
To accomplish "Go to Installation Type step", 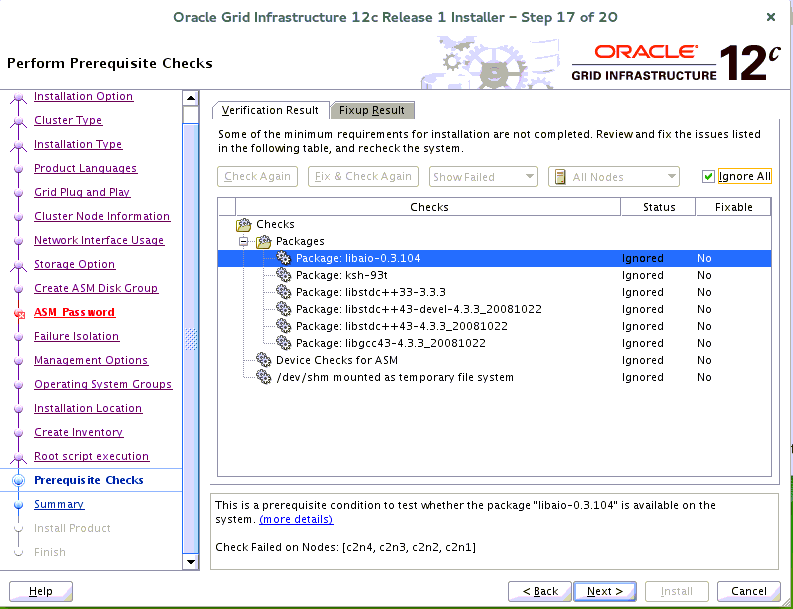I will 78,144.
